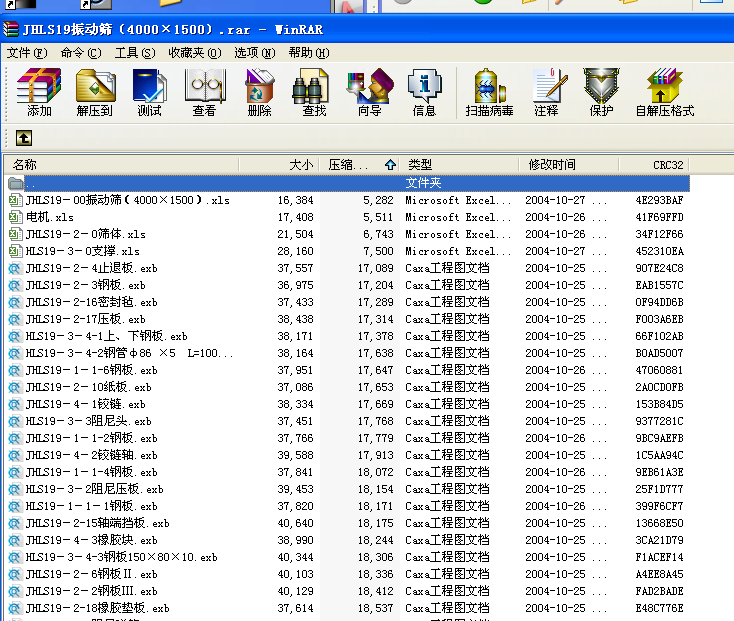
Task: Open the 选项(N) menu
Action: click(x=255, y=53)
